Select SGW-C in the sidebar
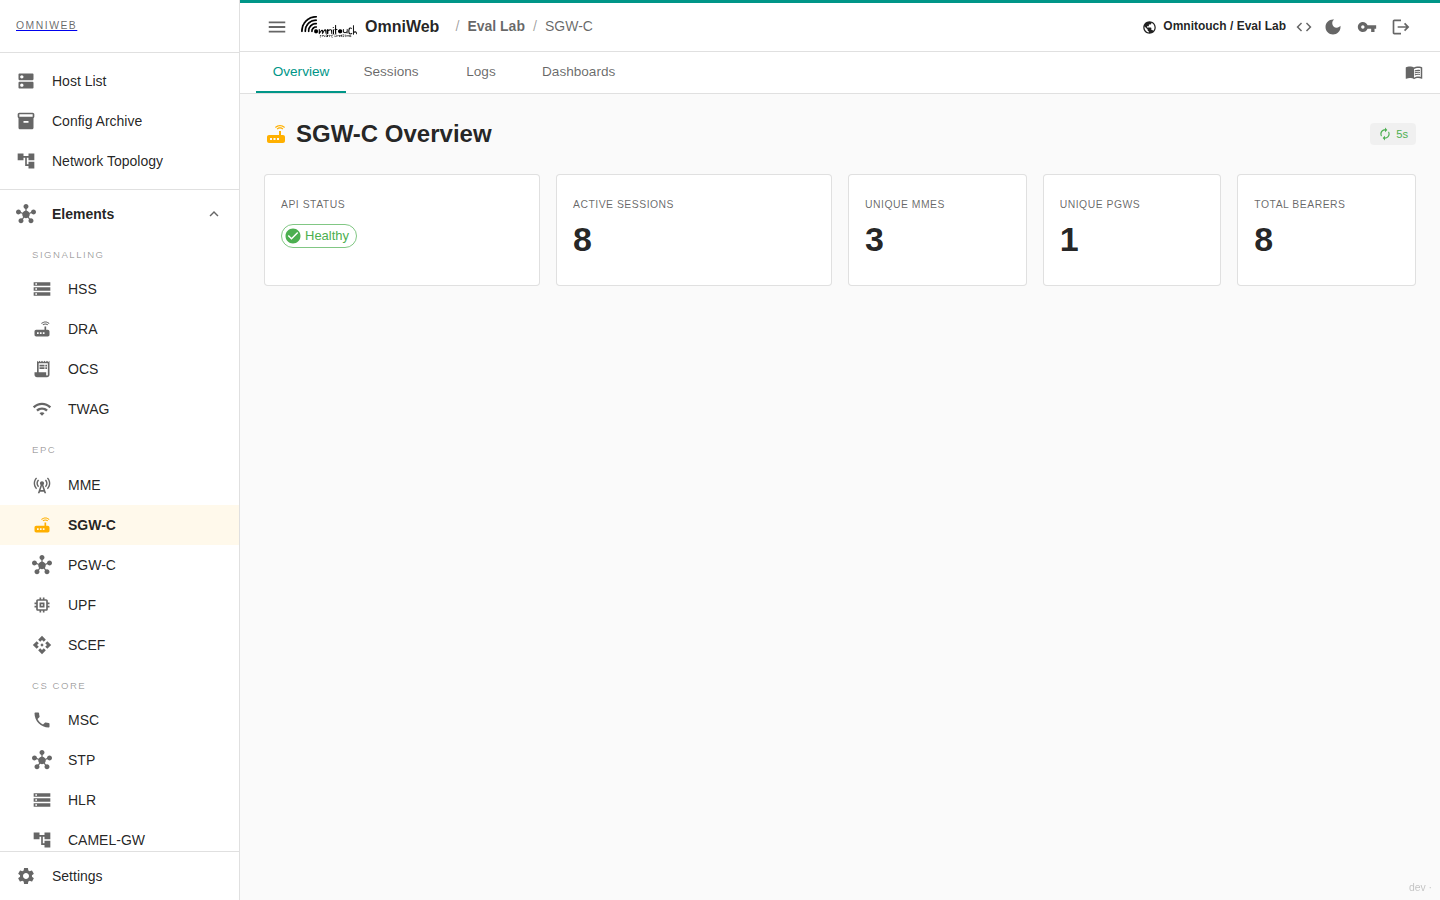 point(120,525)
